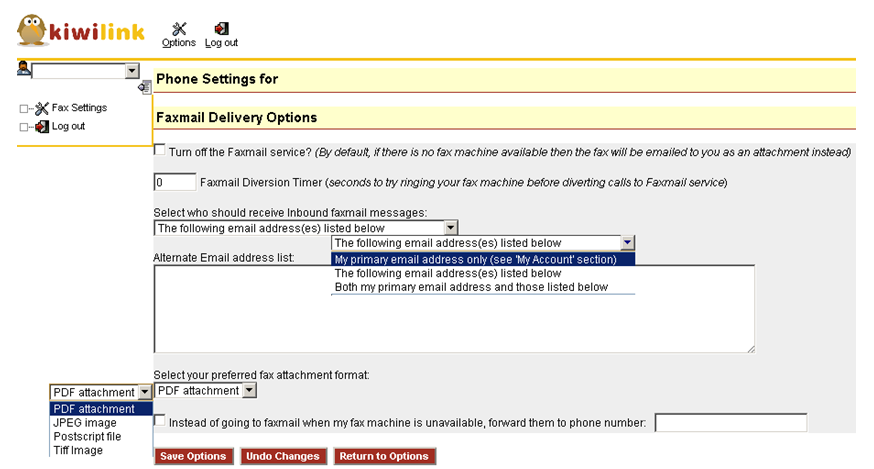Toggle the tree box beside Fax Settings
Image resolution: width=874 pixels, height=469 pixels.
coord(24,108)
